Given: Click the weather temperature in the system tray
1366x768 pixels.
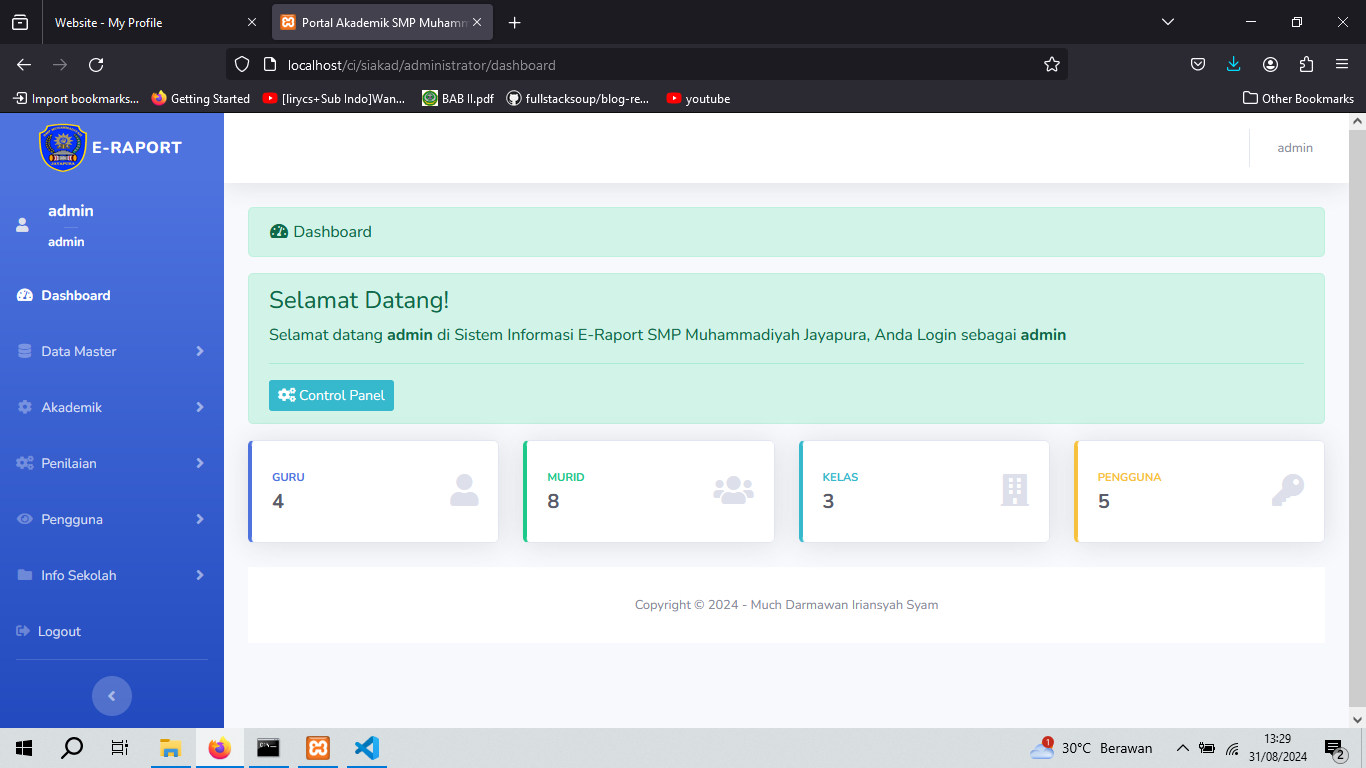Looking at the screenshot, I should click(1079, 747).
